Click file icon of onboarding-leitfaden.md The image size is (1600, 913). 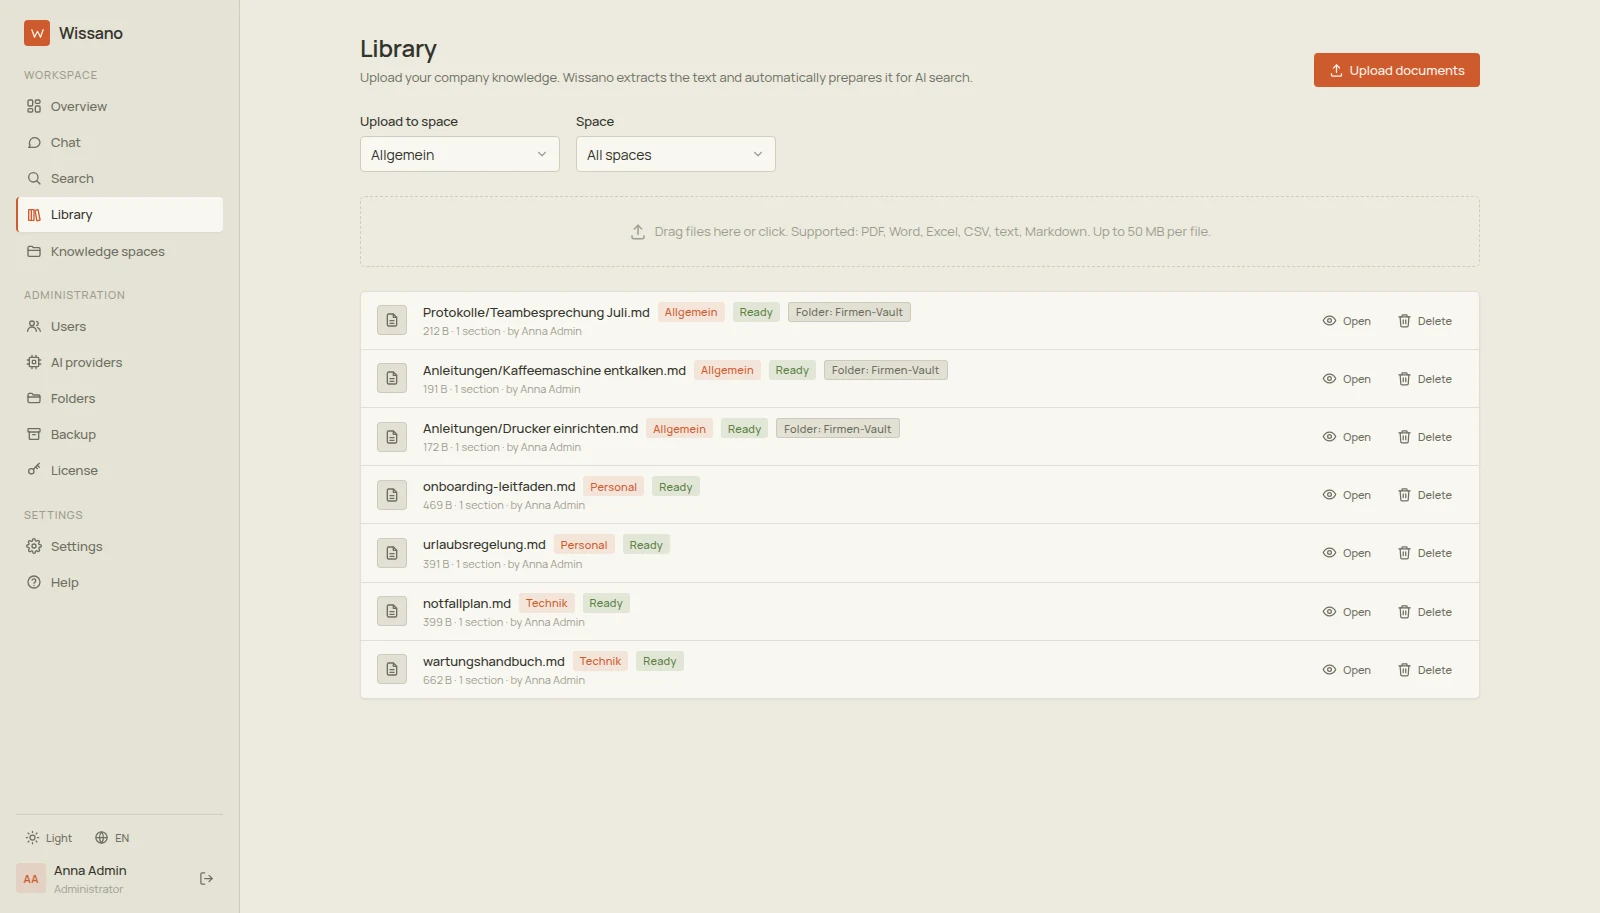(x=392, y=495)
